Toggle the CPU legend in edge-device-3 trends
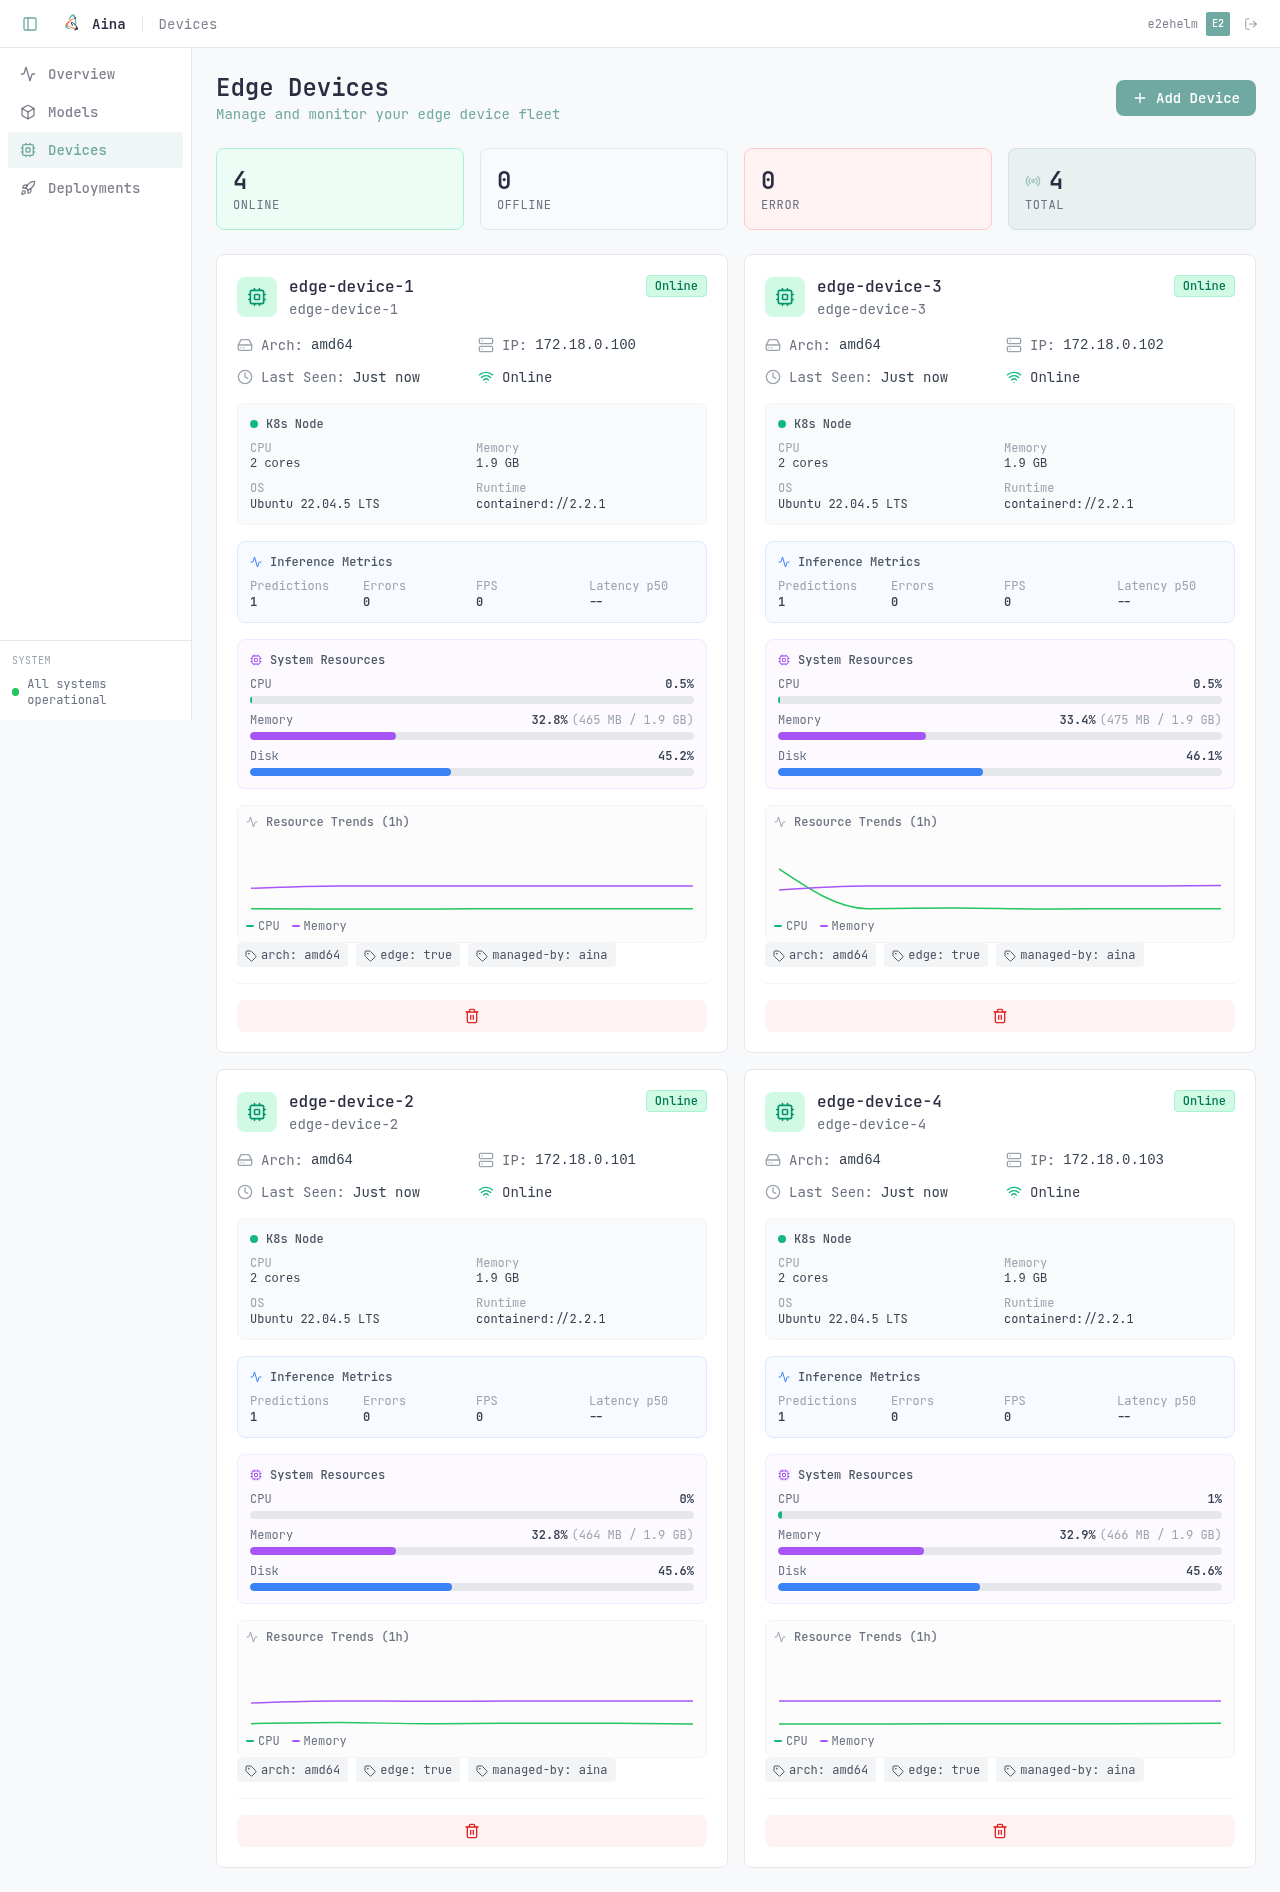 (791, 926)
